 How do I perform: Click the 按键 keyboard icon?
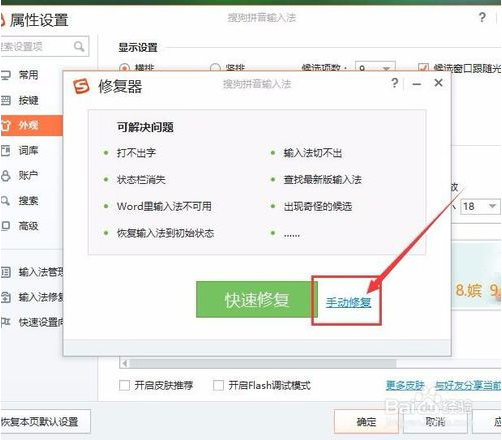(x=6, y=100)
